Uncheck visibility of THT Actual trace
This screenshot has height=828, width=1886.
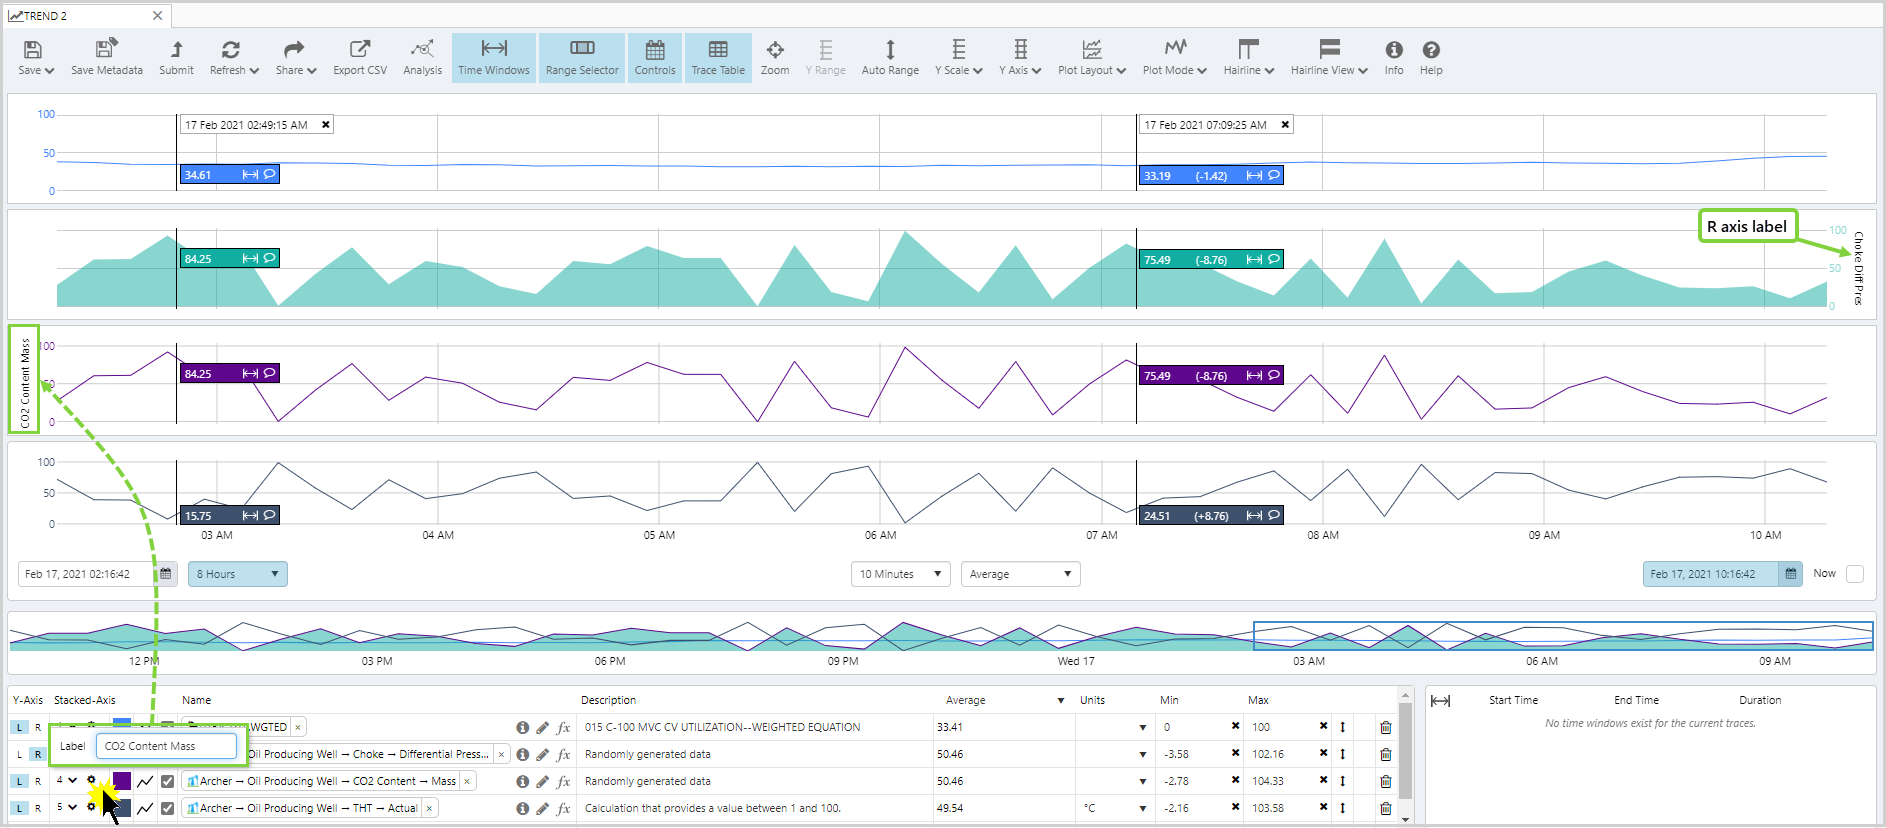(x=168, y=808)
